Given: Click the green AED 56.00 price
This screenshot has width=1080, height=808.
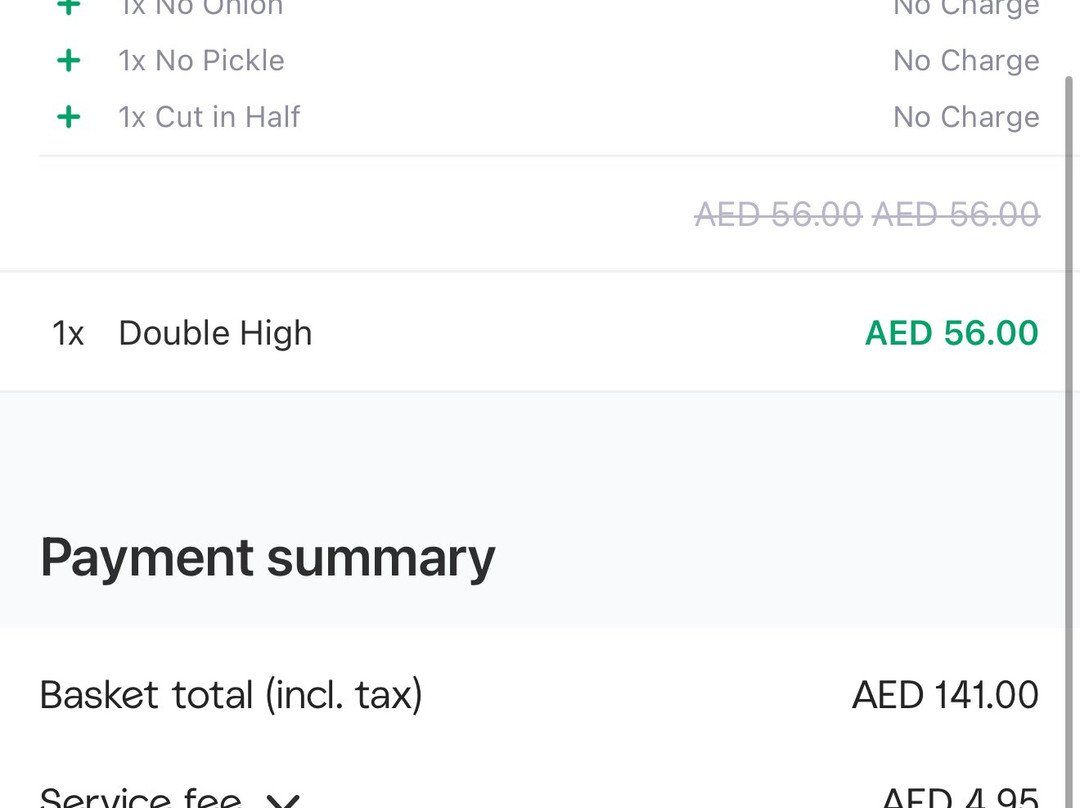Looking at the screenshot, I should [x=951, y=333].
